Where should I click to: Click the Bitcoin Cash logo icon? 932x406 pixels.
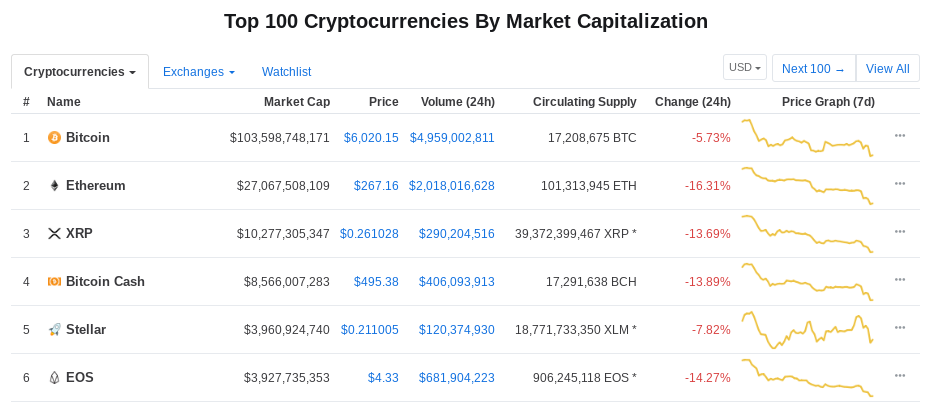pyautogui.click(x=54, y=282)
